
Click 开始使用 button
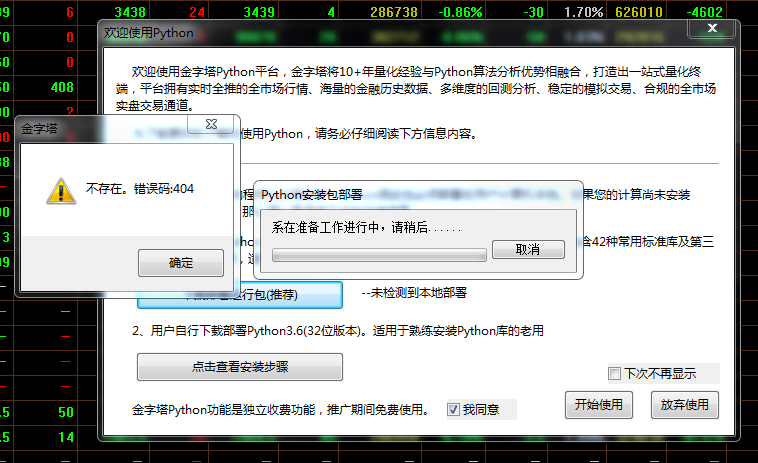[x=598, y=405]
